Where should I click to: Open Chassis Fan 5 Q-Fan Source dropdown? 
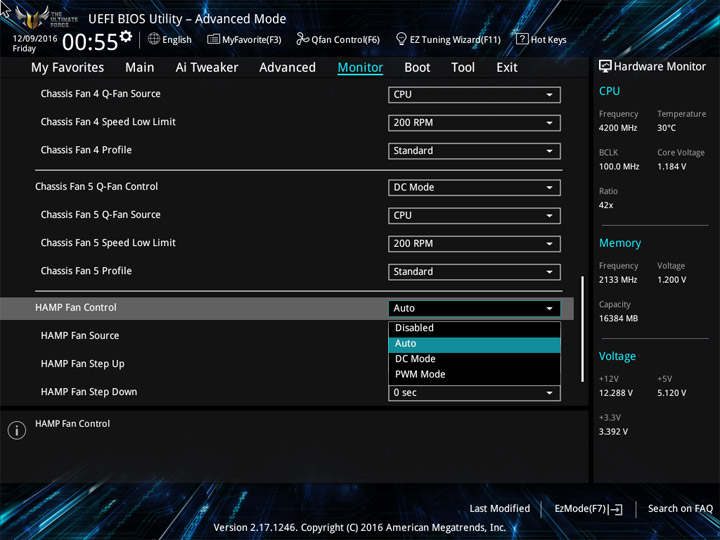click(x=474, y=216)
